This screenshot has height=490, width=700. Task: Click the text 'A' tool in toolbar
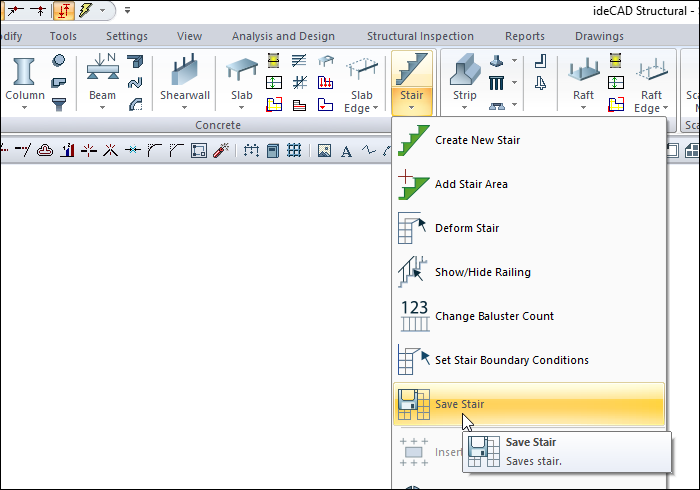[346, 151]
